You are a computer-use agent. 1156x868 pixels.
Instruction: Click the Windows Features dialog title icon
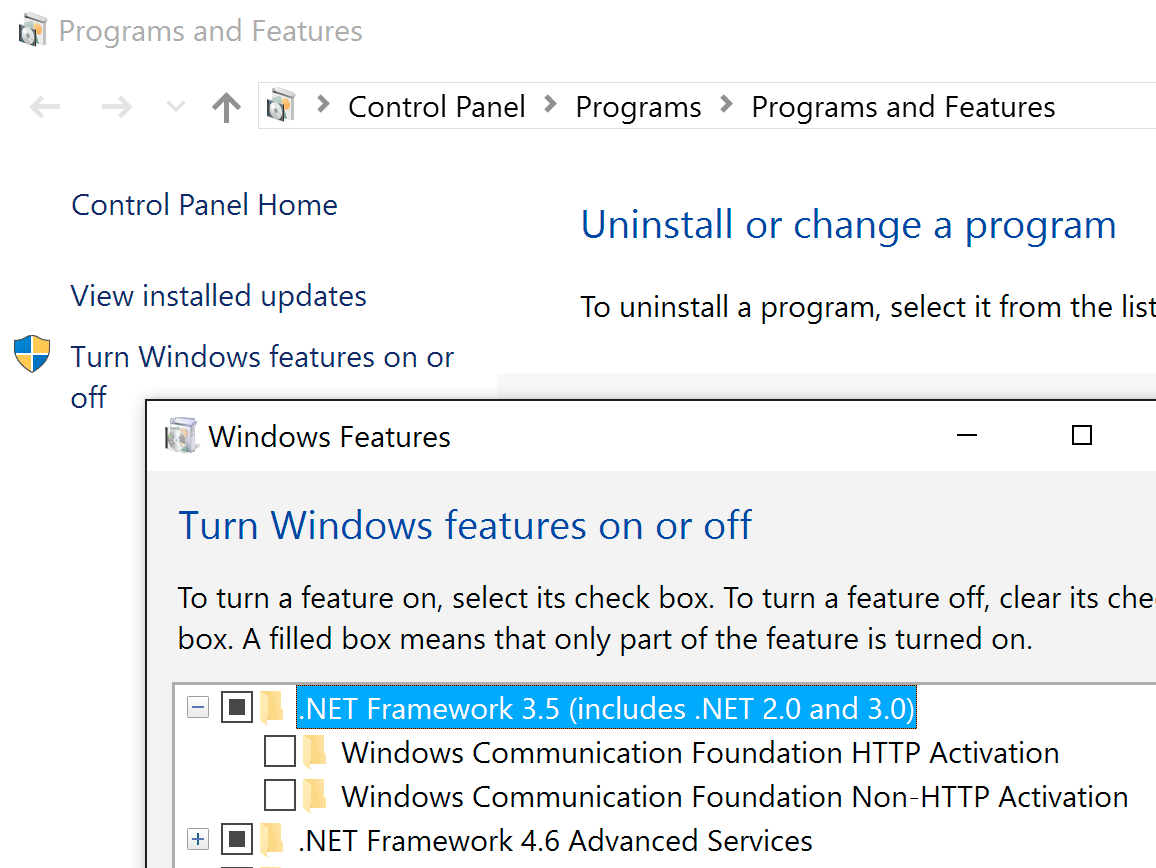point(182,436)
